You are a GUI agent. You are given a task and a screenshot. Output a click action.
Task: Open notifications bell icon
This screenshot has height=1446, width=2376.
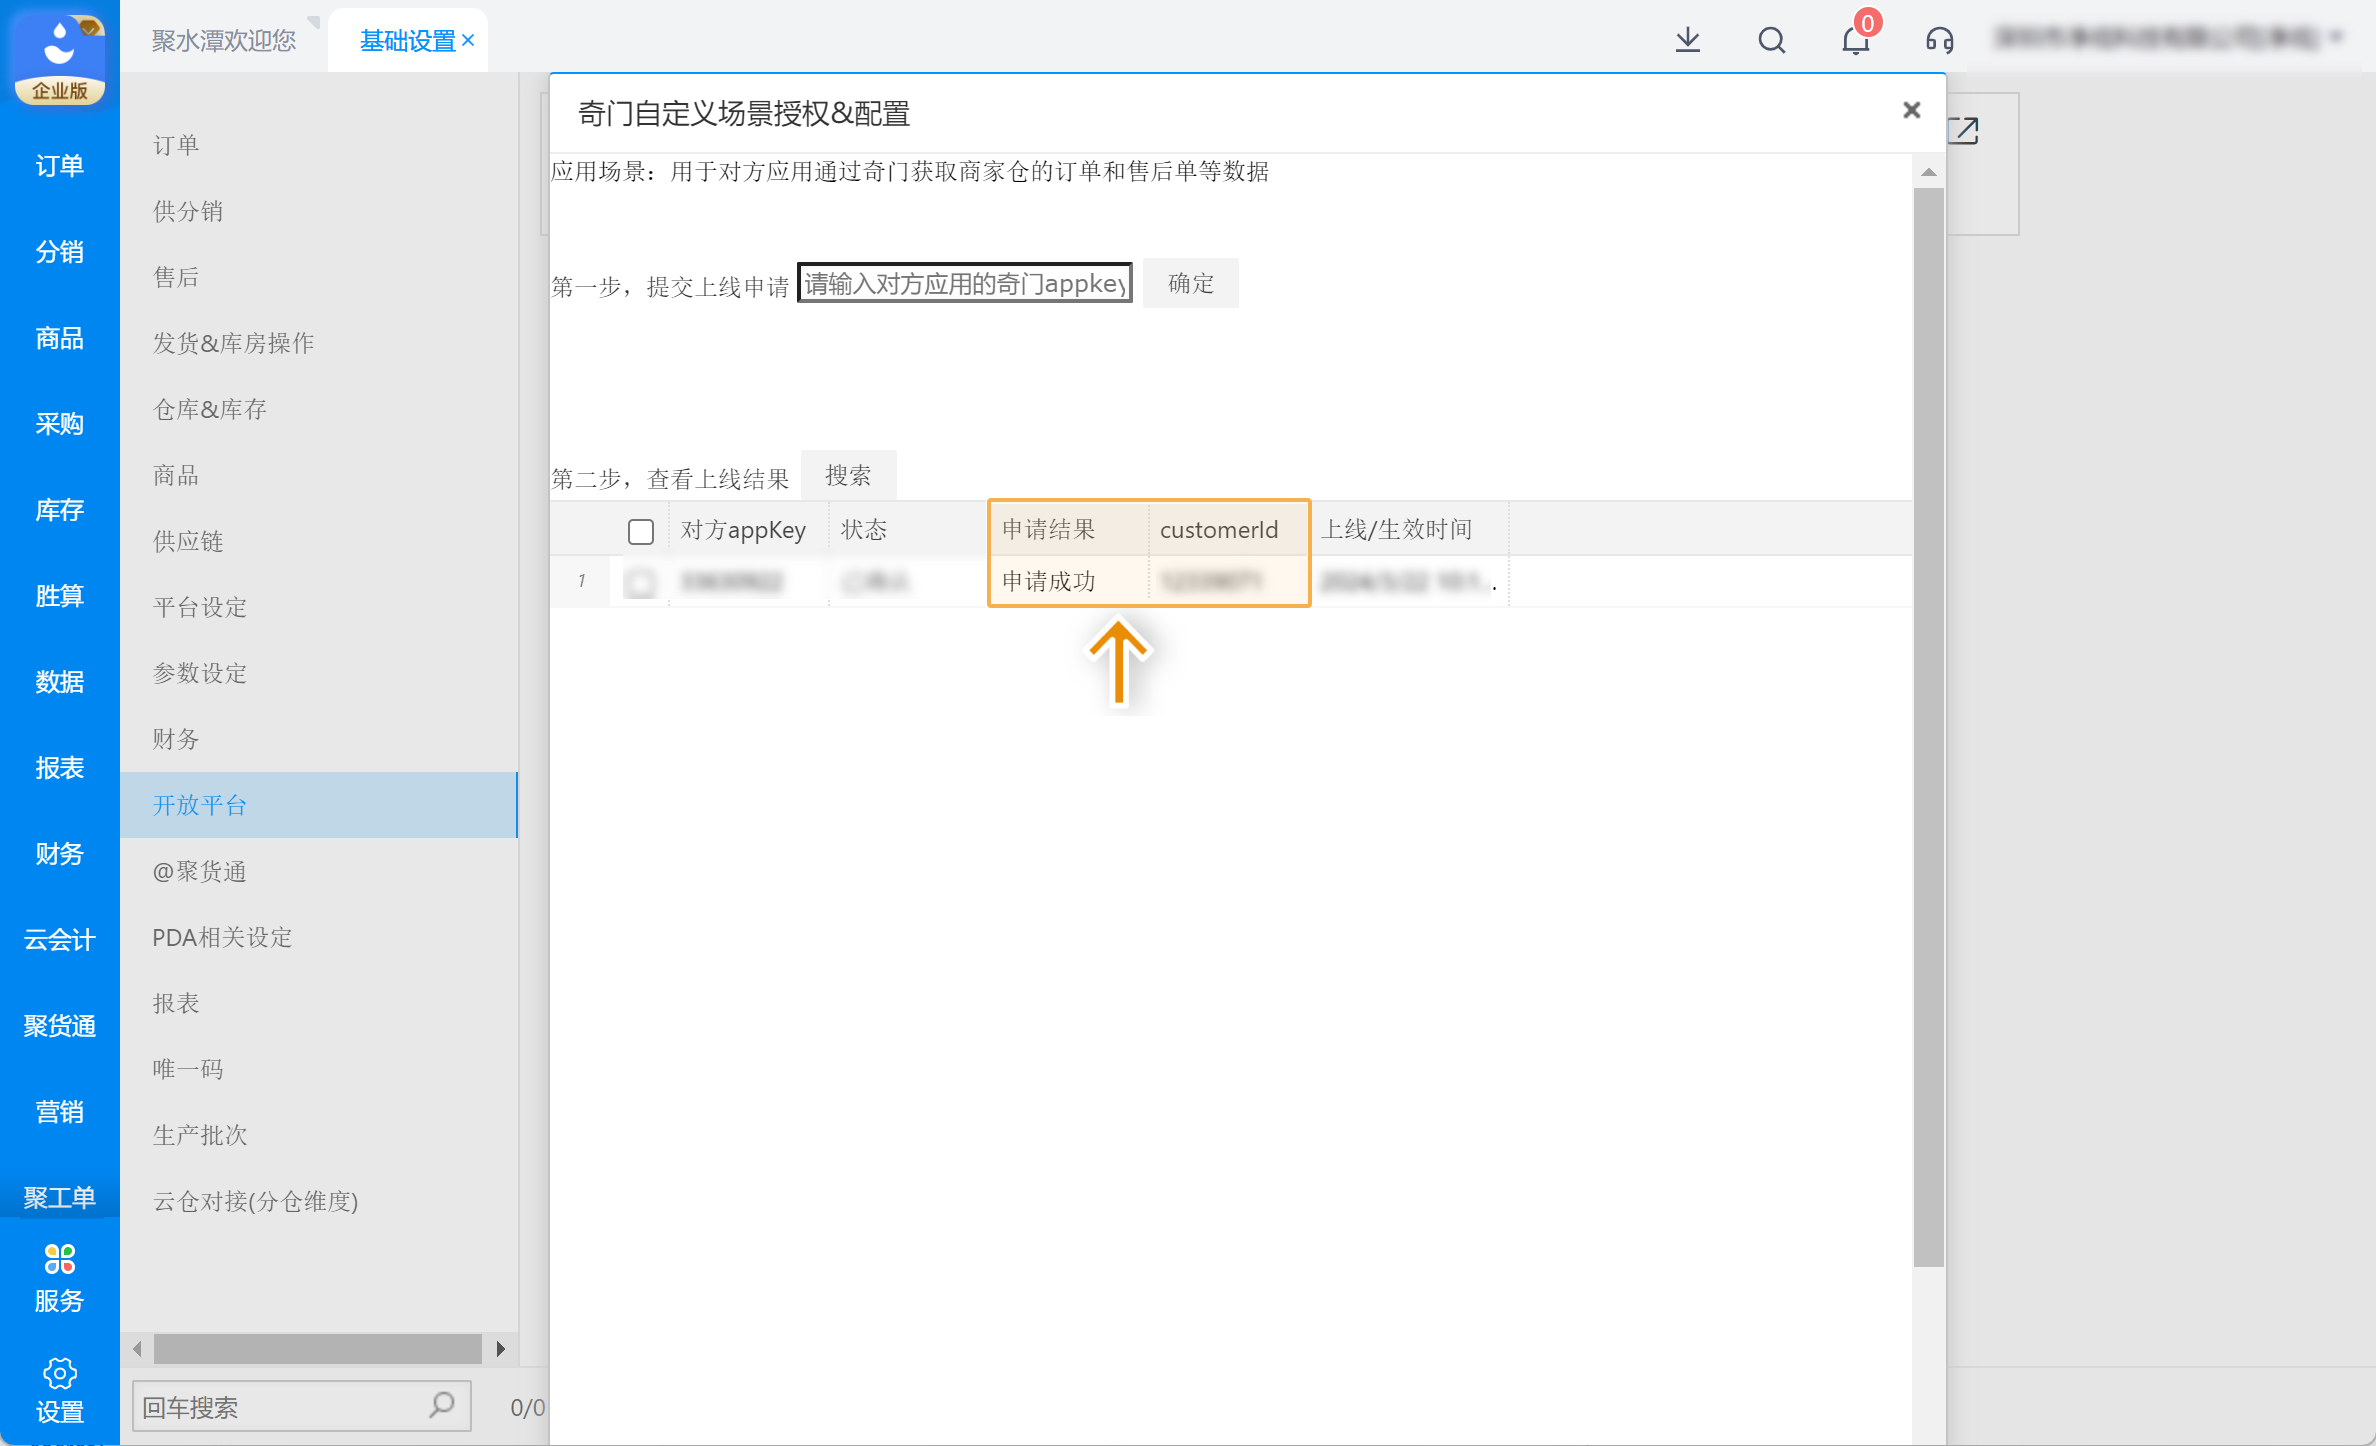coord(1855,40)
